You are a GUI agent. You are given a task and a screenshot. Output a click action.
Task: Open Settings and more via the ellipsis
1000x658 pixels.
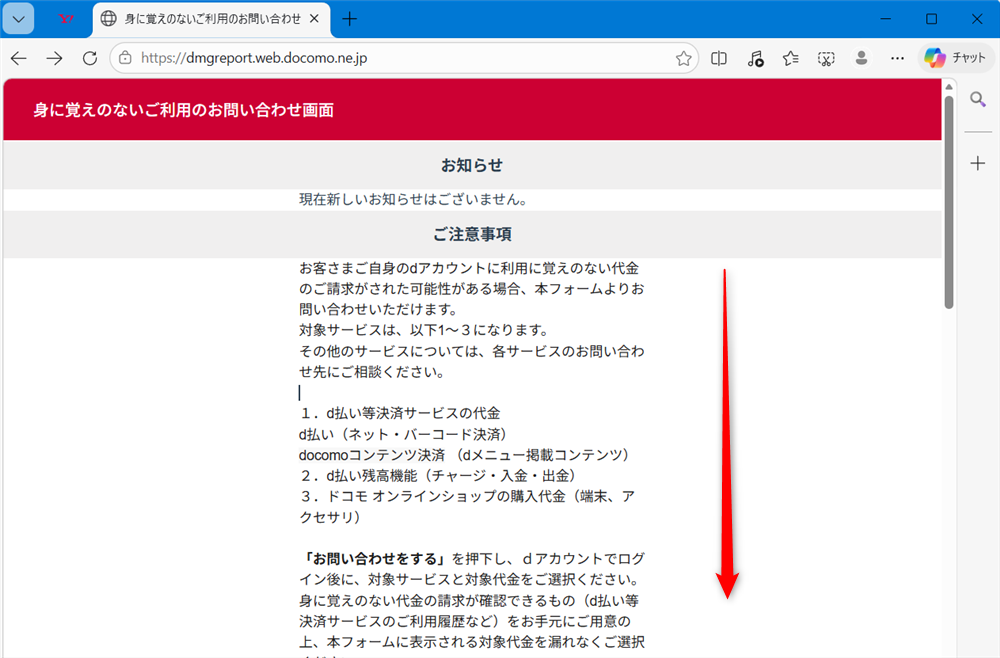[x=897, y=58]
